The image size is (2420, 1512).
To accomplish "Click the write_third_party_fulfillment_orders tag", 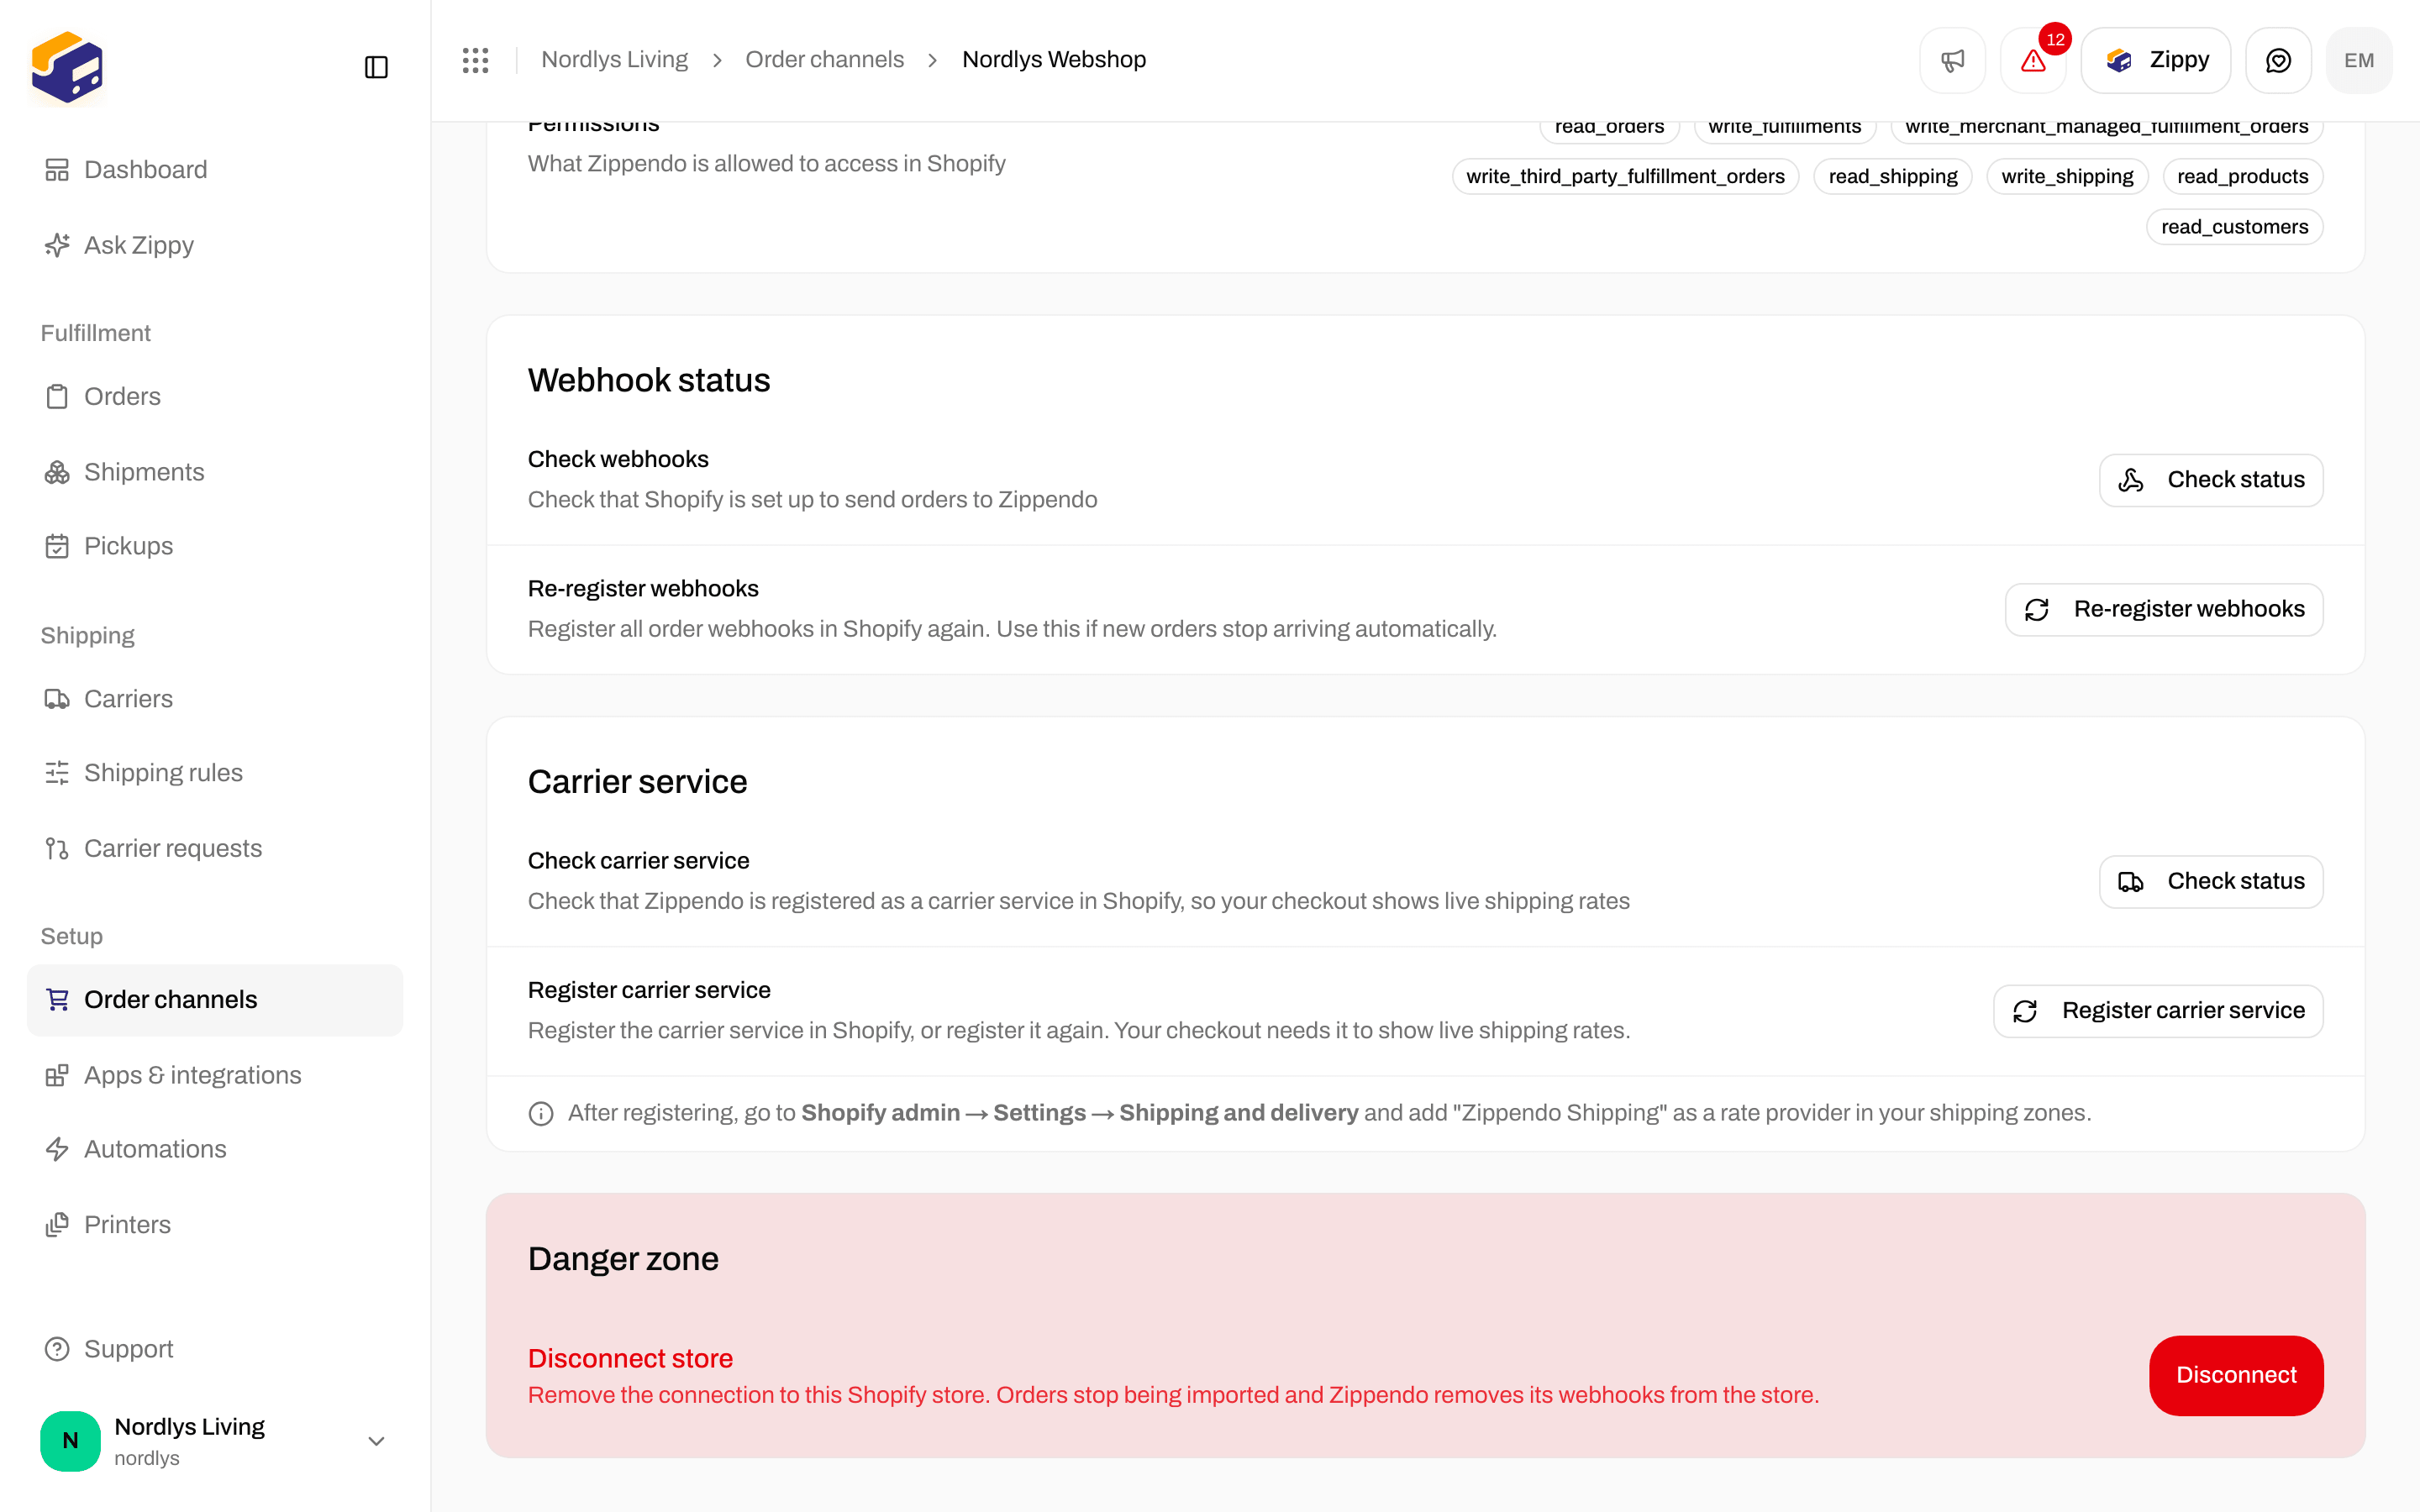I will click(1625, 176).
